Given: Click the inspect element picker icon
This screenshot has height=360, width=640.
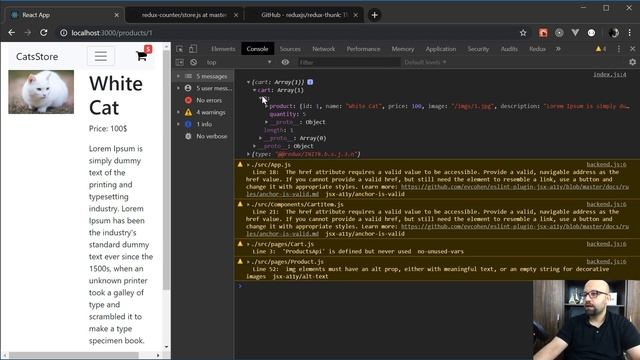Looking at the screenshot, I should point(180,49).
